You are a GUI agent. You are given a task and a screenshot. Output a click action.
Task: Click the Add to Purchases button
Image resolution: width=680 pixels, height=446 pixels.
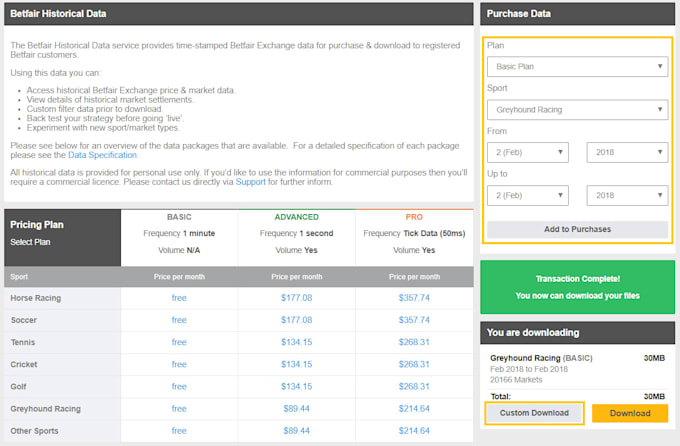(x=577, y=229)
